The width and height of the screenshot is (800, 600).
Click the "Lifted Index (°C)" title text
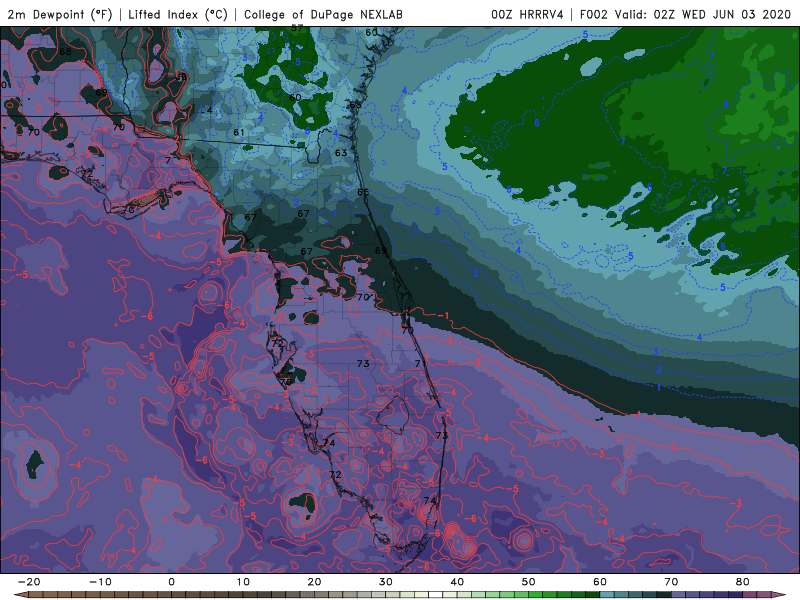click(x=178, y=14)
